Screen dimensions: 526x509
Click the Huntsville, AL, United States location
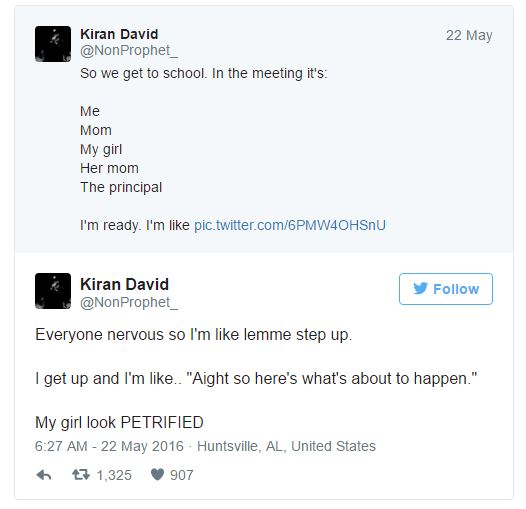click(286, 446)
